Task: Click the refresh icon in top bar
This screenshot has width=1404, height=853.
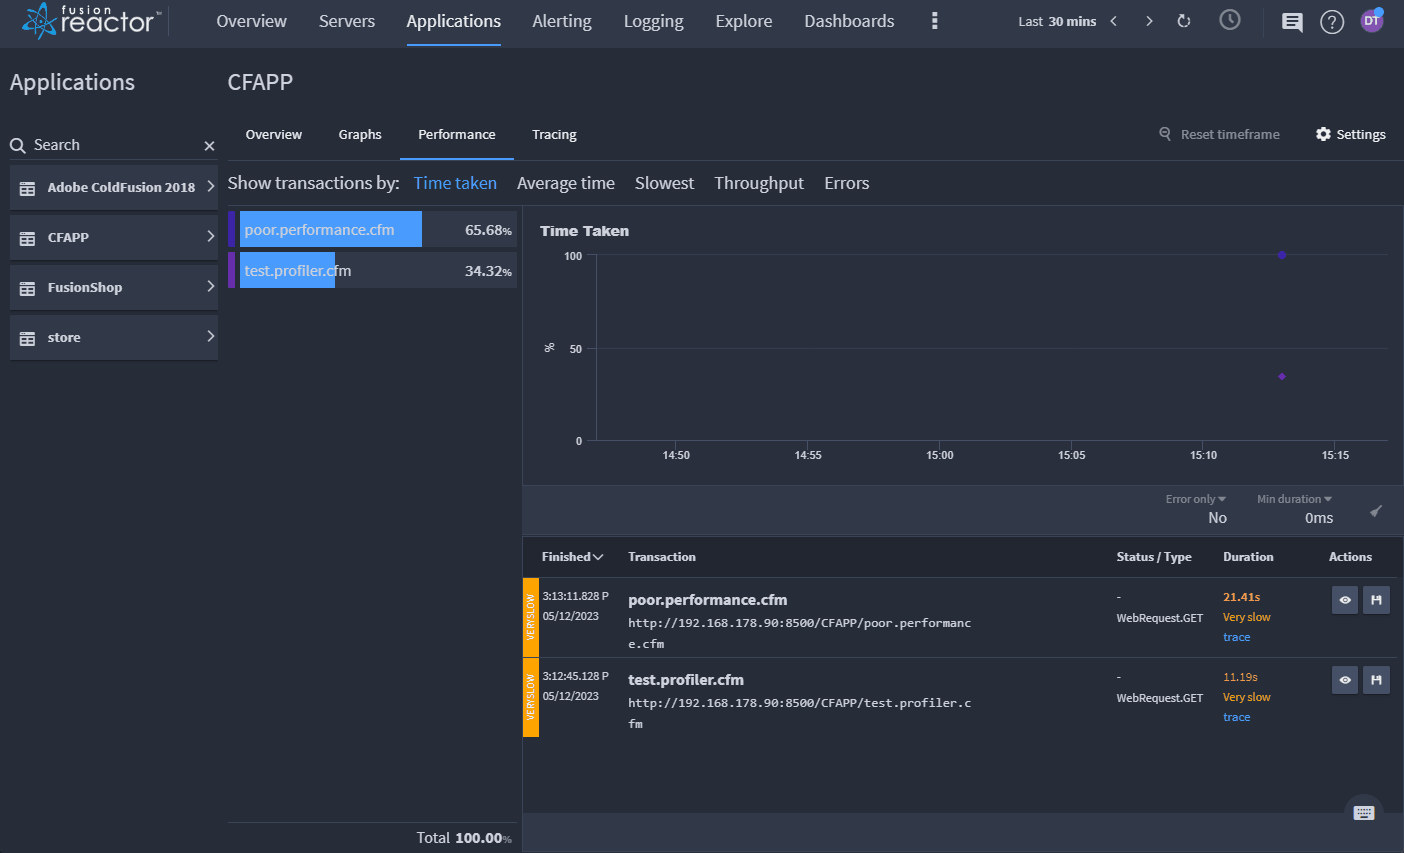Action: [x=1184, y=21]
